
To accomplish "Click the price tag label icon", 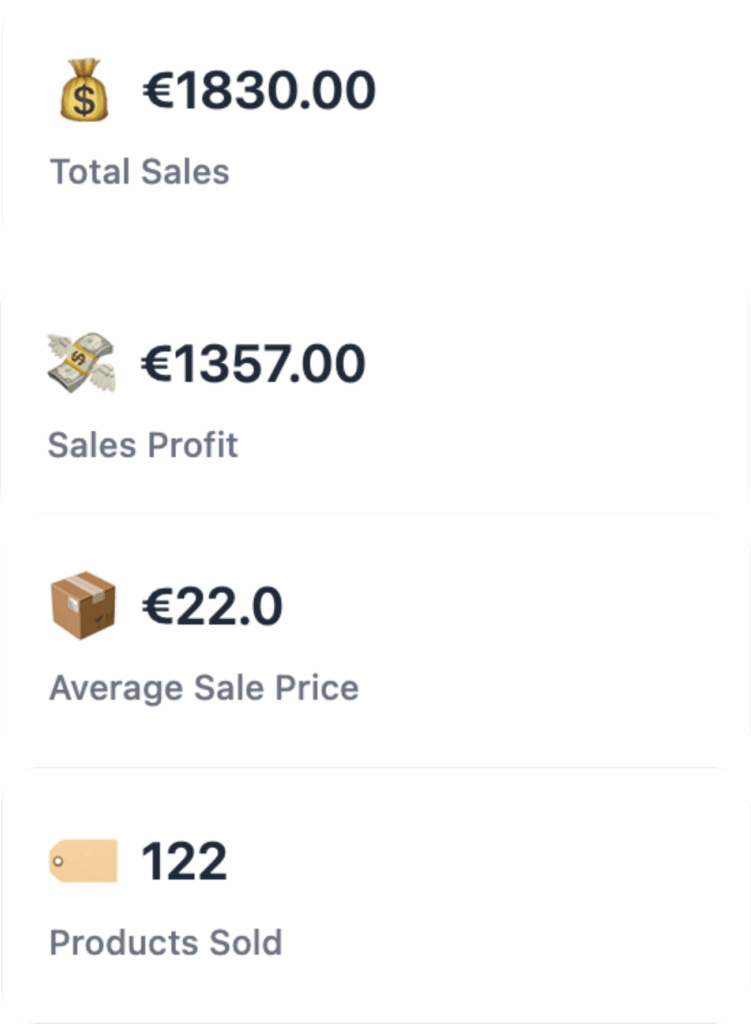I will click(83, 861).
